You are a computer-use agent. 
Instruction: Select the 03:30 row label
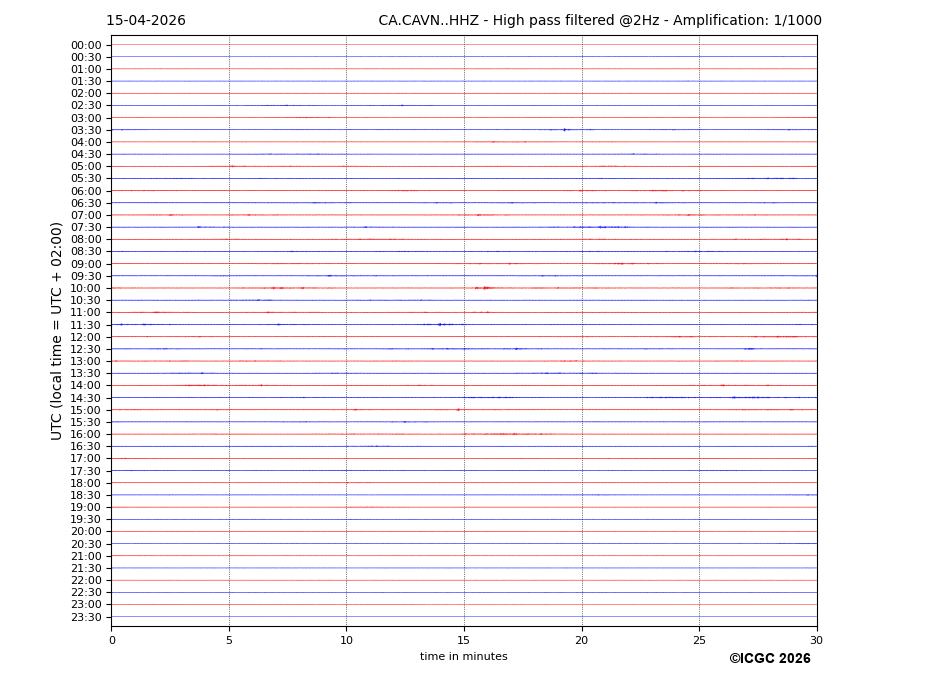(86, 130)
